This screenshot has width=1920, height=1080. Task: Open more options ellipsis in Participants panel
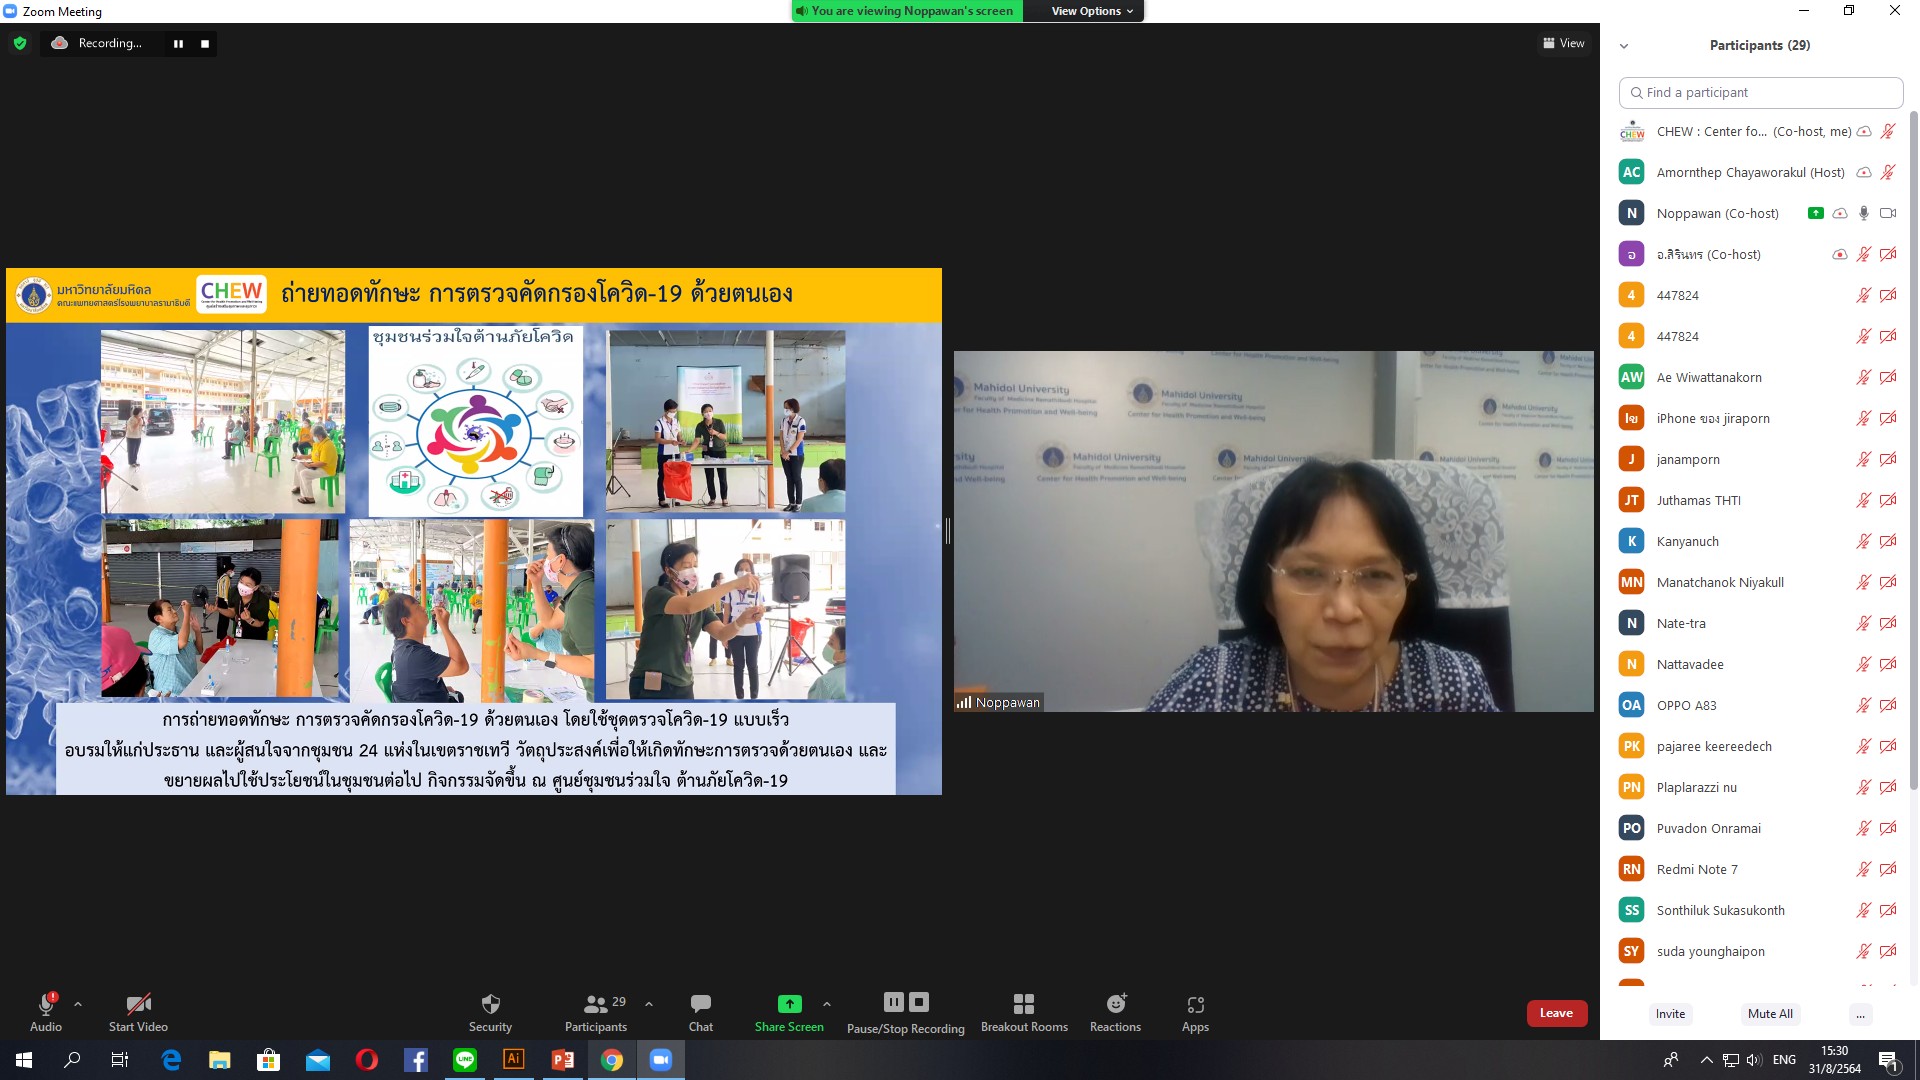click(1860, 1014)
